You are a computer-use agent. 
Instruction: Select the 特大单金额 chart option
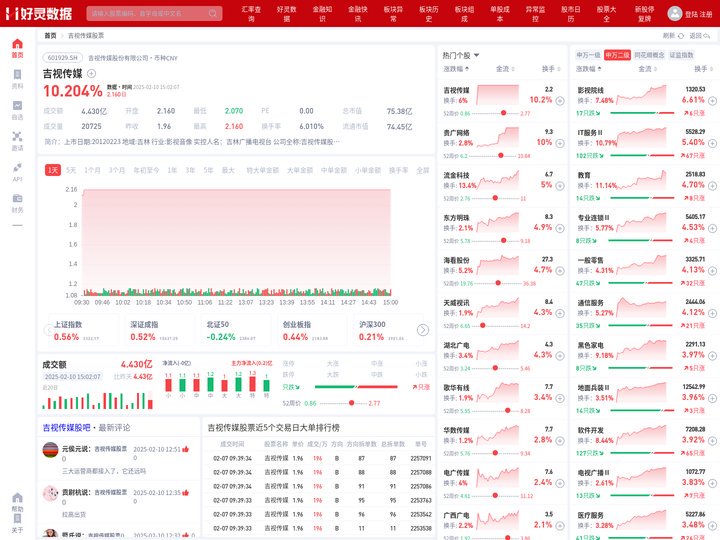pyautogui.click(x=262, y=170)
